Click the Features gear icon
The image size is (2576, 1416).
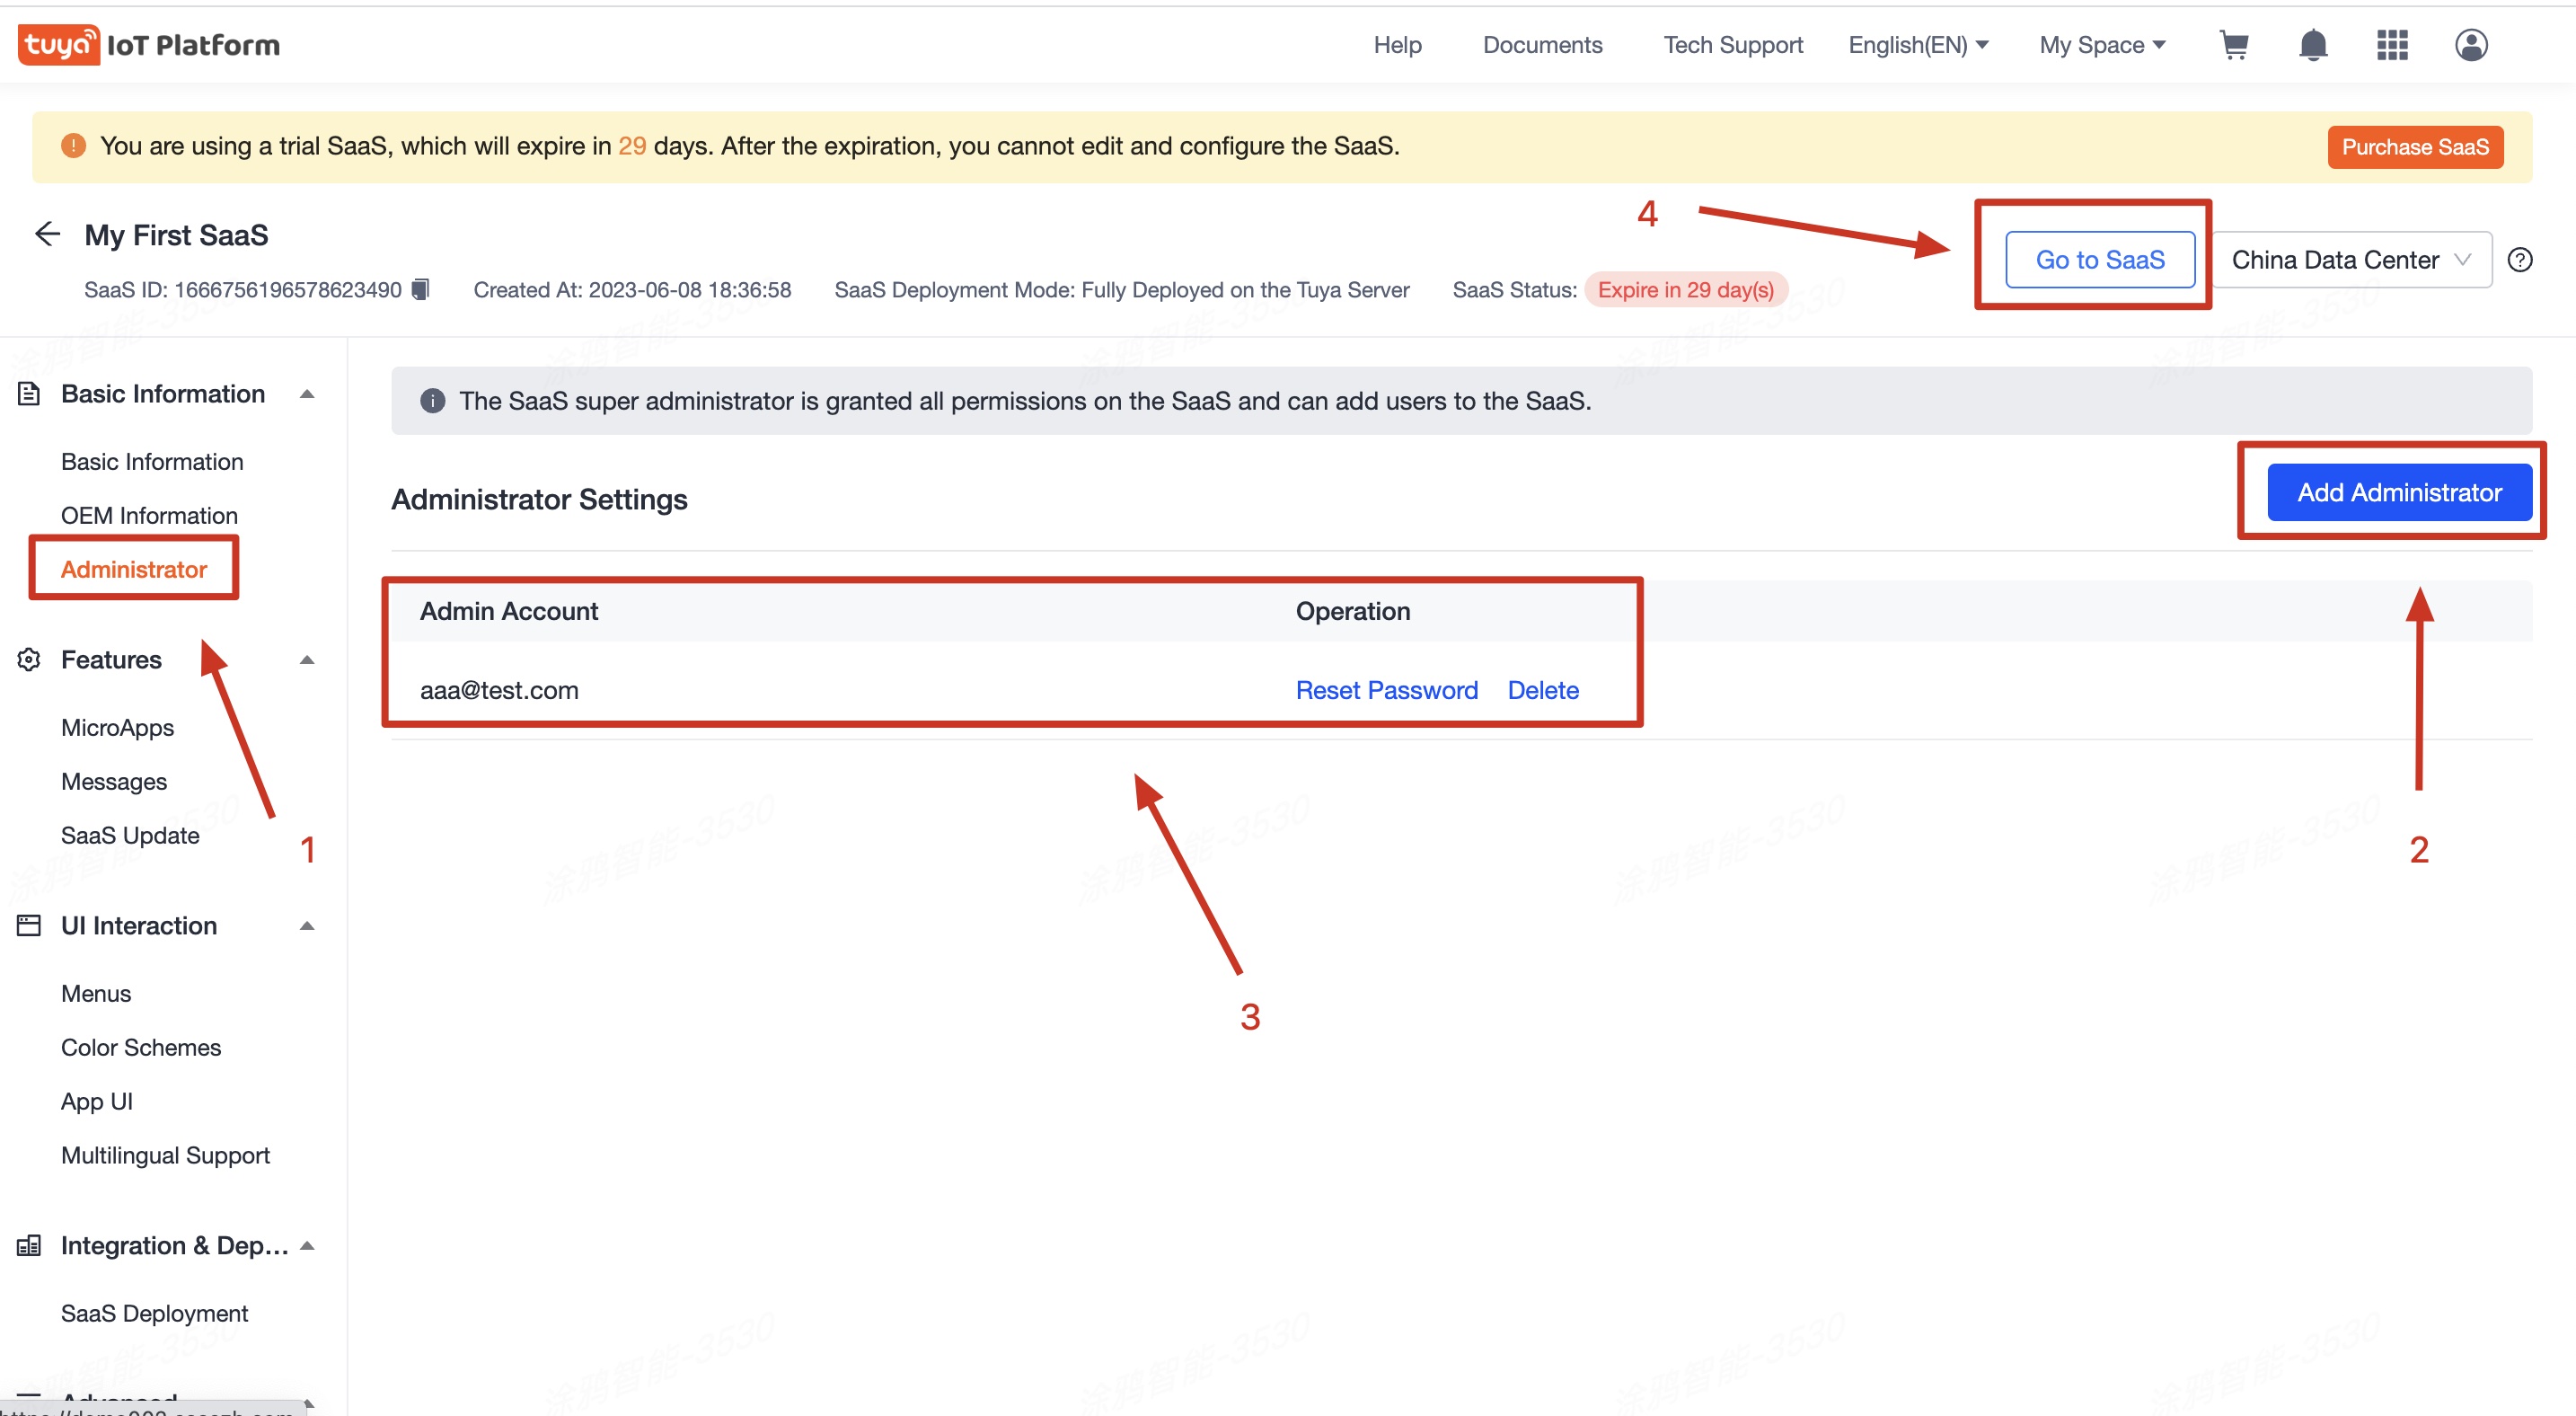tap(29, 660)
